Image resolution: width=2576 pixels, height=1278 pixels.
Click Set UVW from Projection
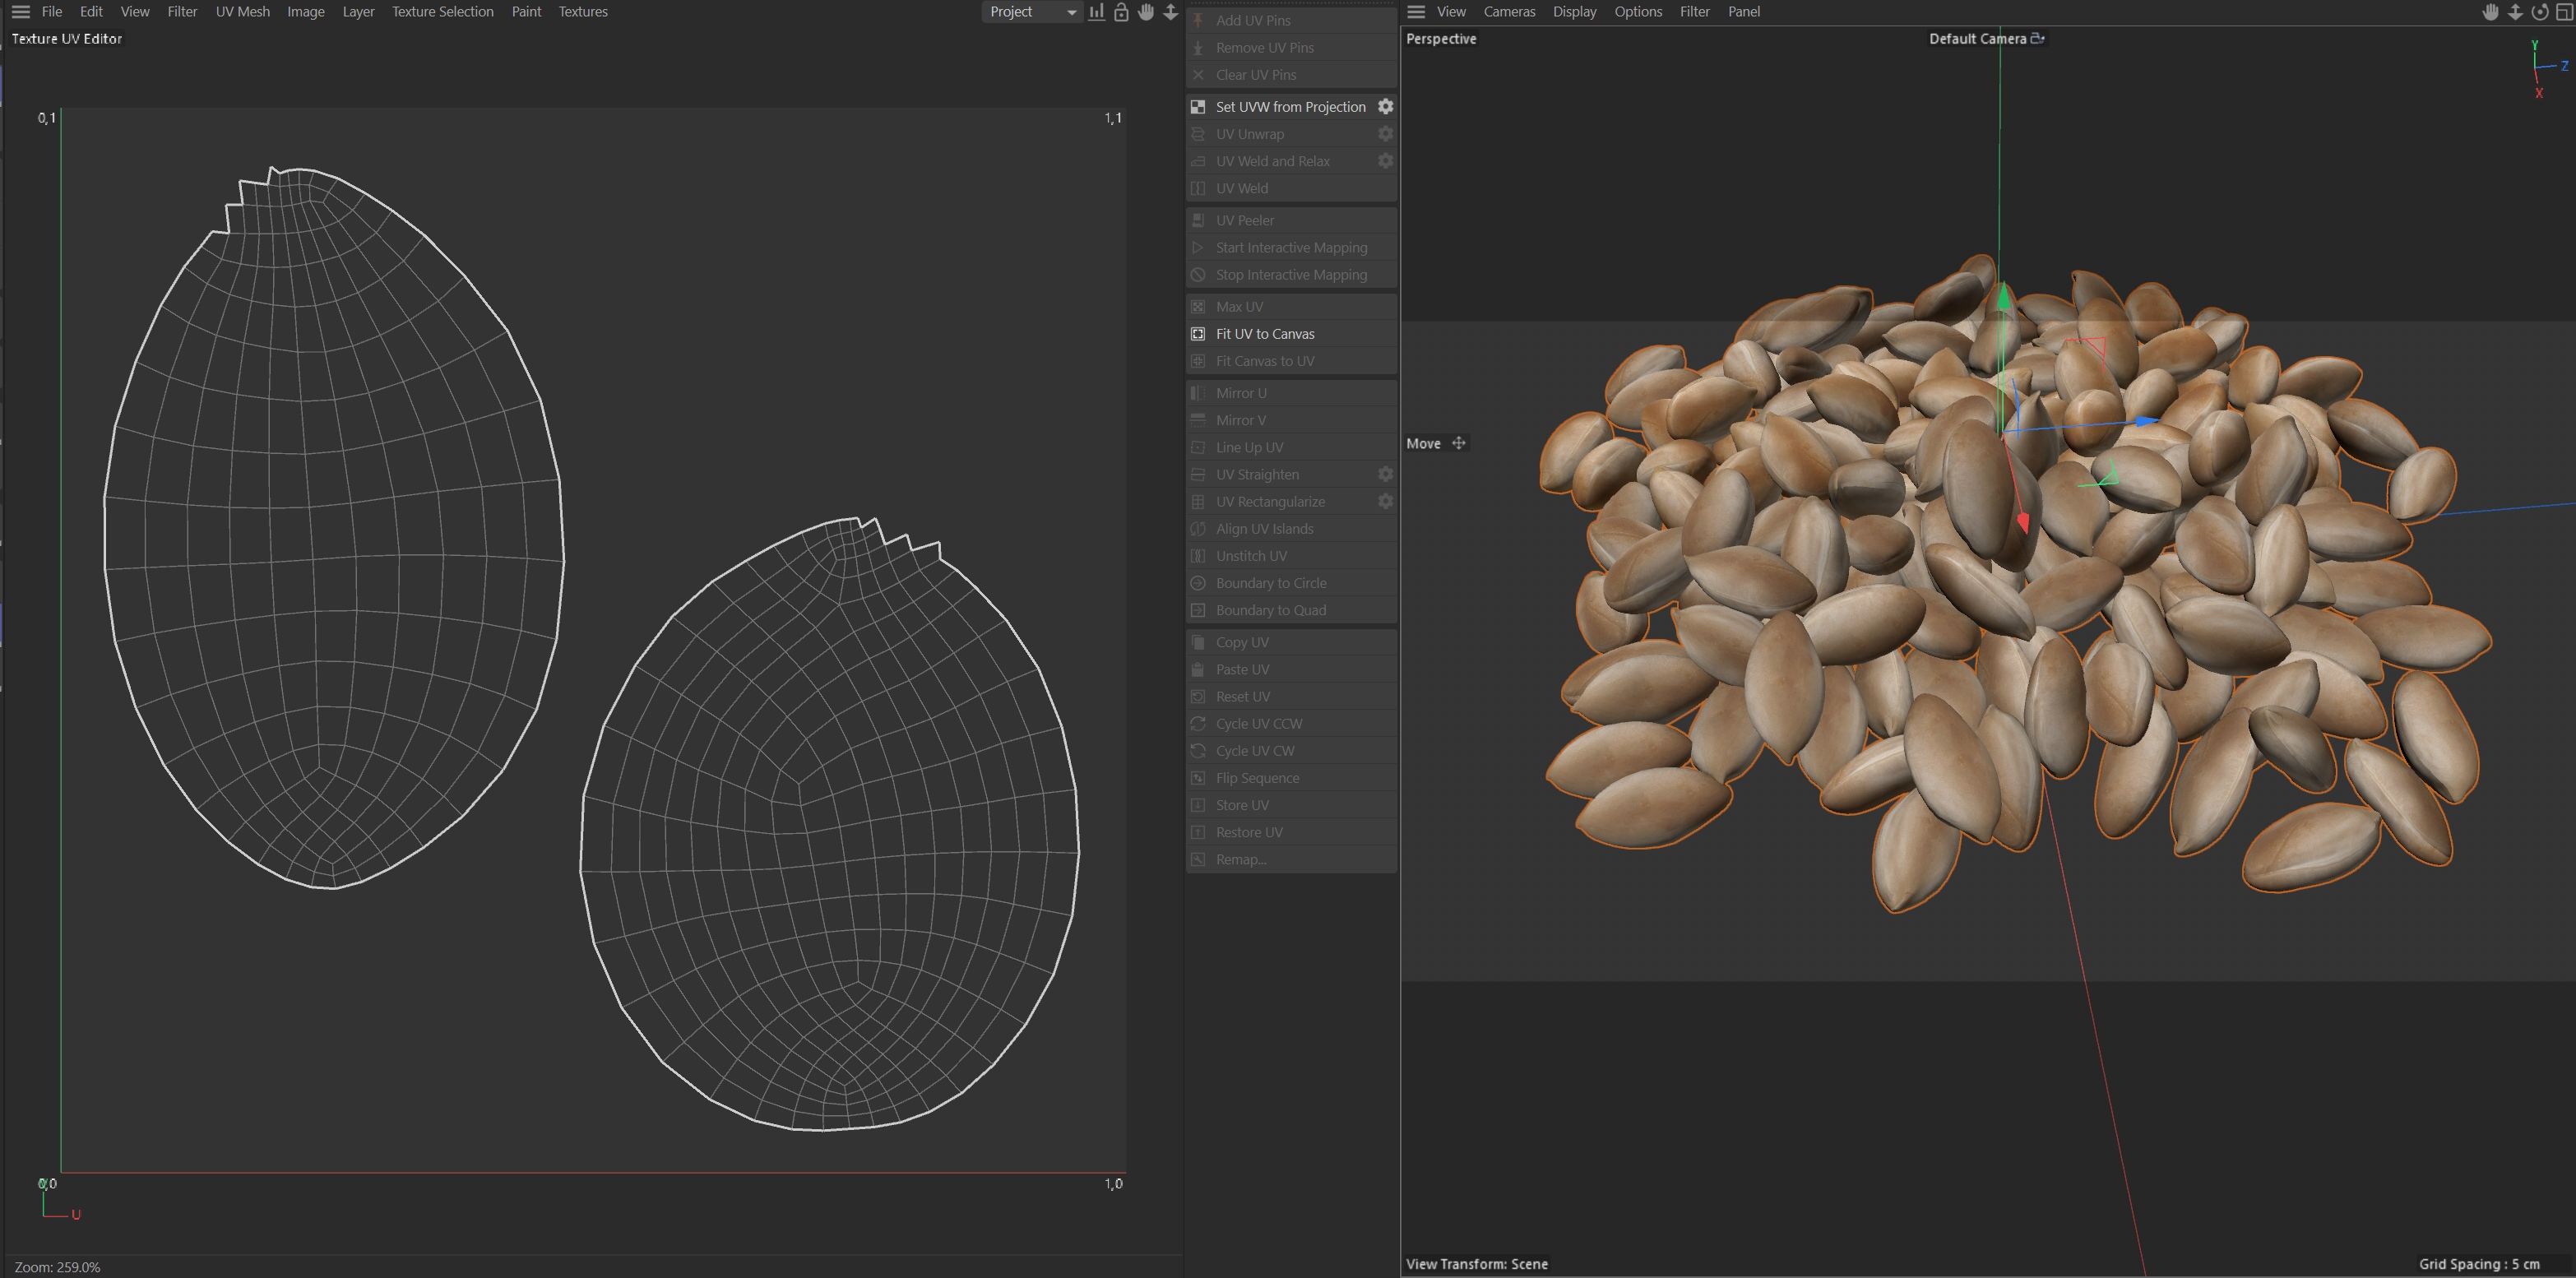coord(1289,107)
